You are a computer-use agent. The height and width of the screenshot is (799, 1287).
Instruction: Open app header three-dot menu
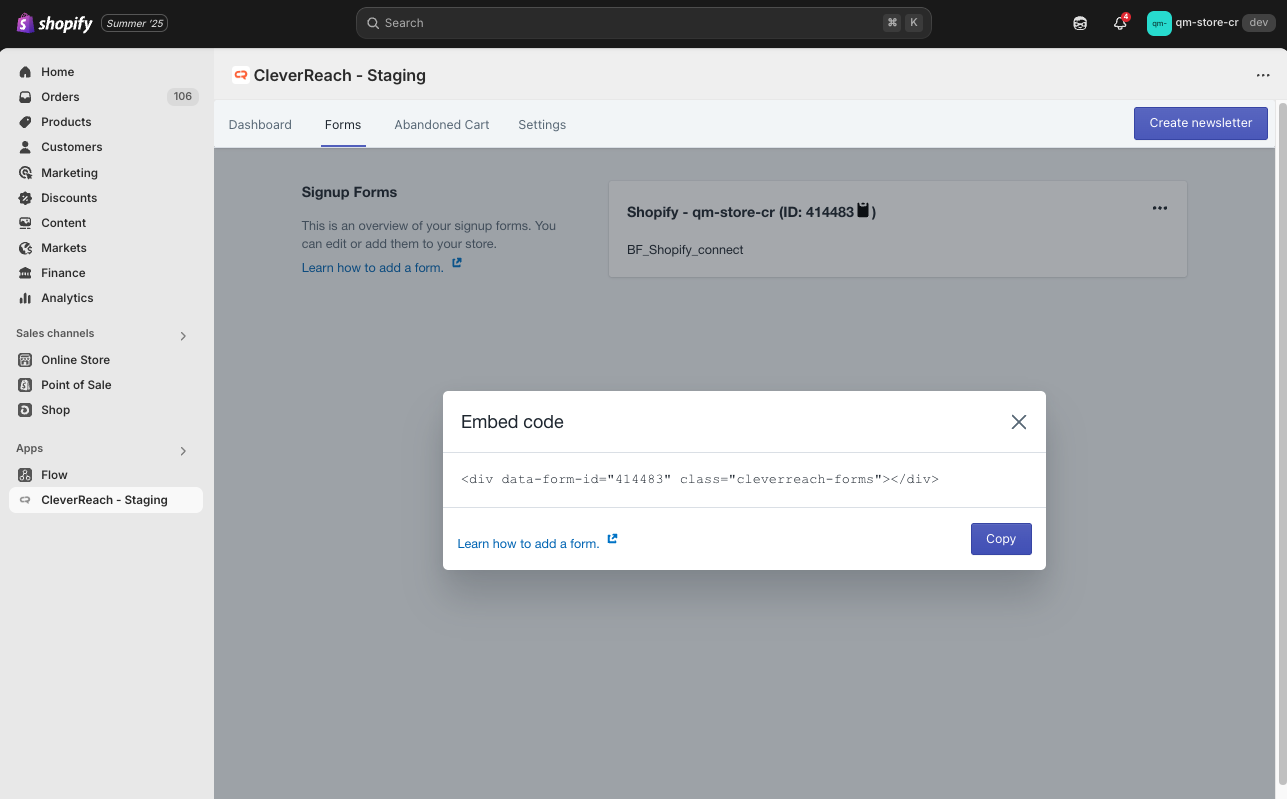[1263, 75]
